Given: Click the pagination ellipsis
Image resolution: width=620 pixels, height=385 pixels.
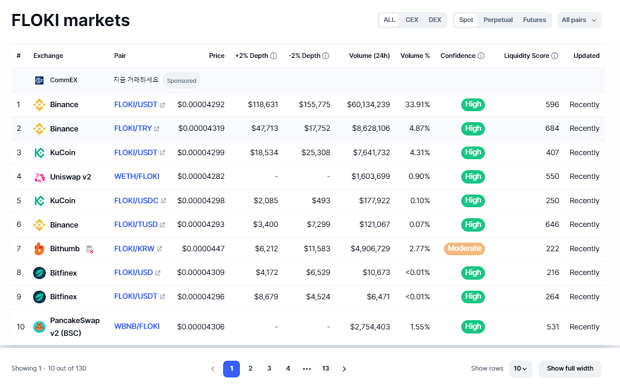Looking at the screenshot, I should tap(307, 369).
